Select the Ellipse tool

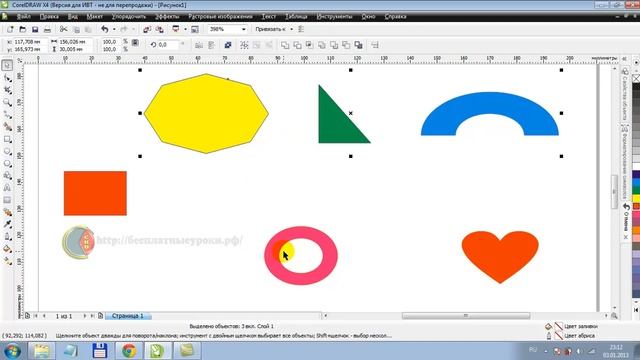tap(7, 151)
